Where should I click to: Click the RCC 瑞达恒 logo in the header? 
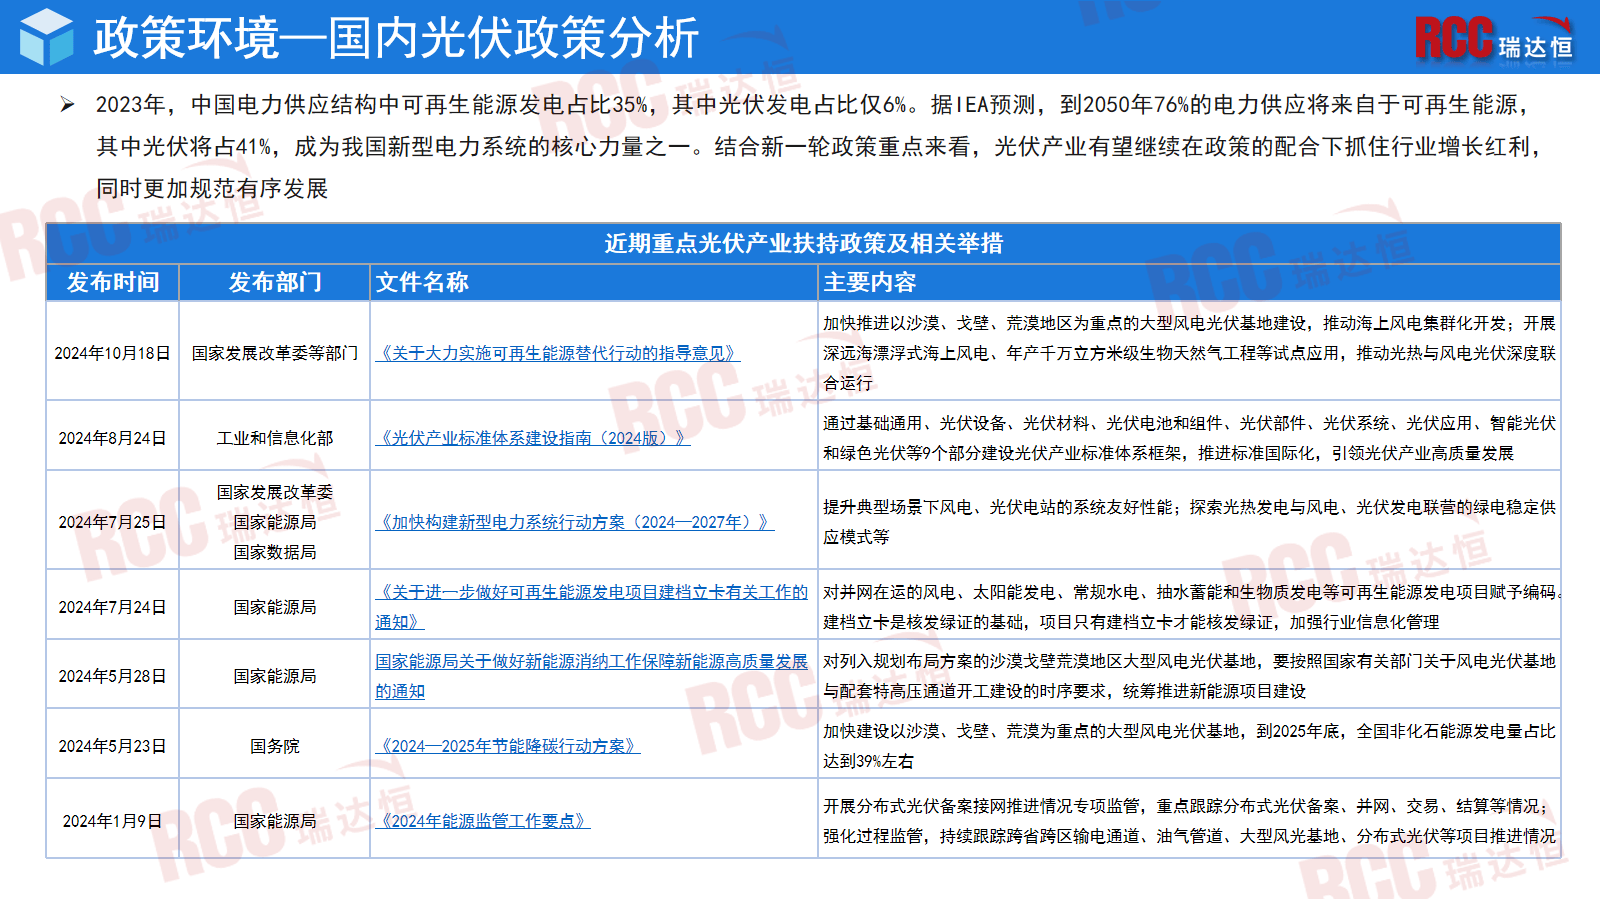(1494, 40)
